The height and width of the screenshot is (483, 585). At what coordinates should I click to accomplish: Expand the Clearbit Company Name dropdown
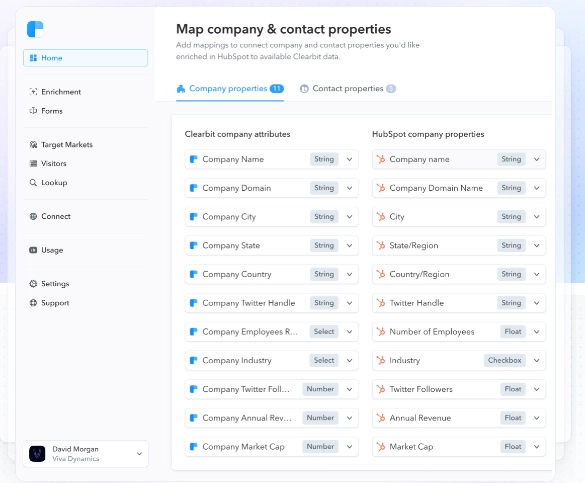tap(350, 159)
